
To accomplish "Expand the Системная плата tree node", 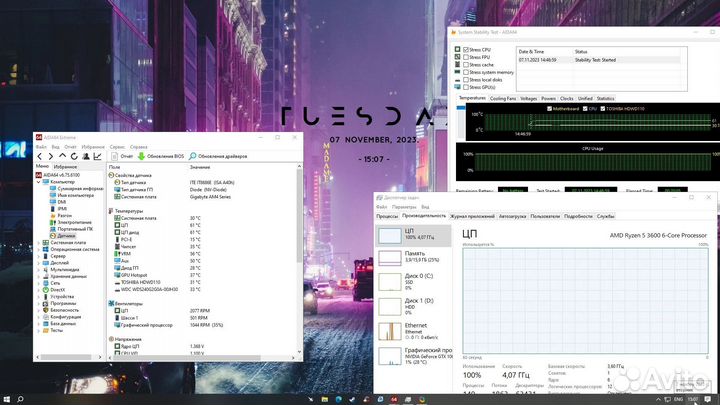I will pos(39,242).
